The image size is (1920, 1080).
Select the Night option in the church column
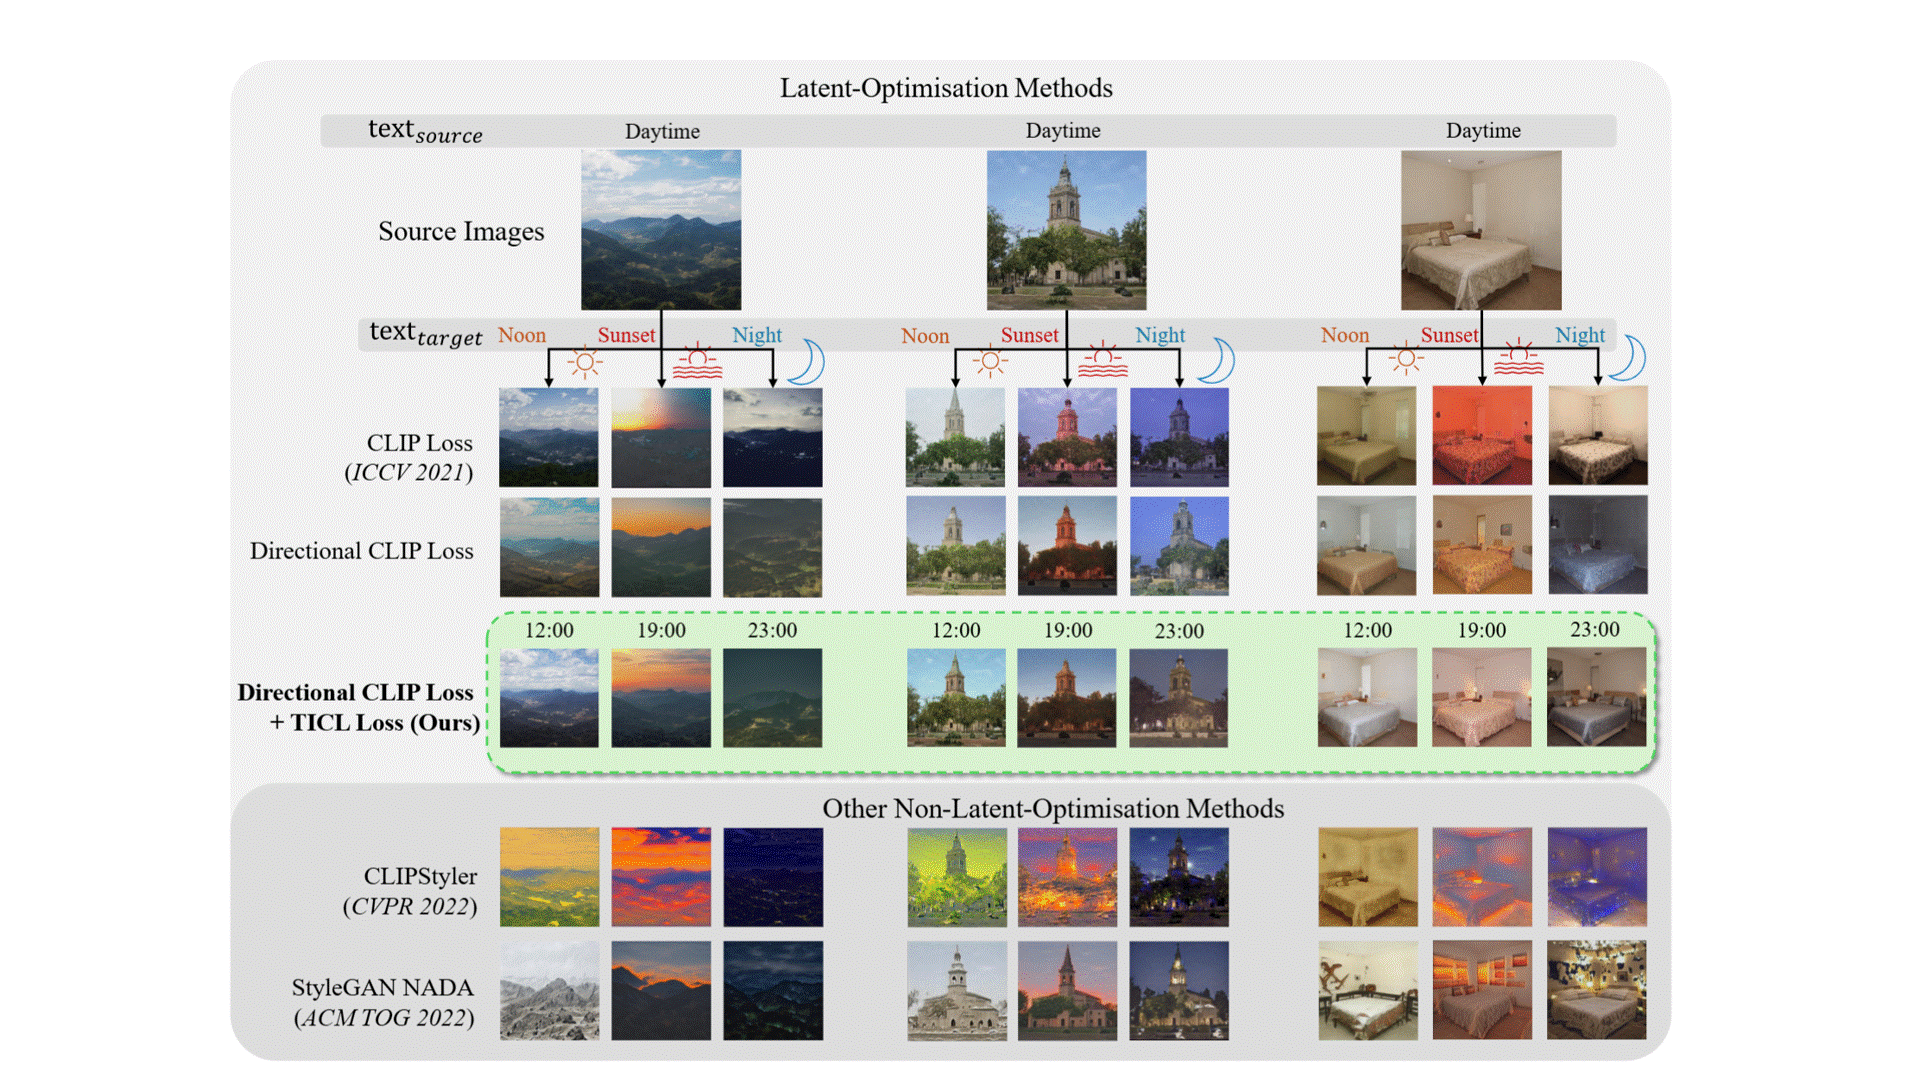point(1160,335)
